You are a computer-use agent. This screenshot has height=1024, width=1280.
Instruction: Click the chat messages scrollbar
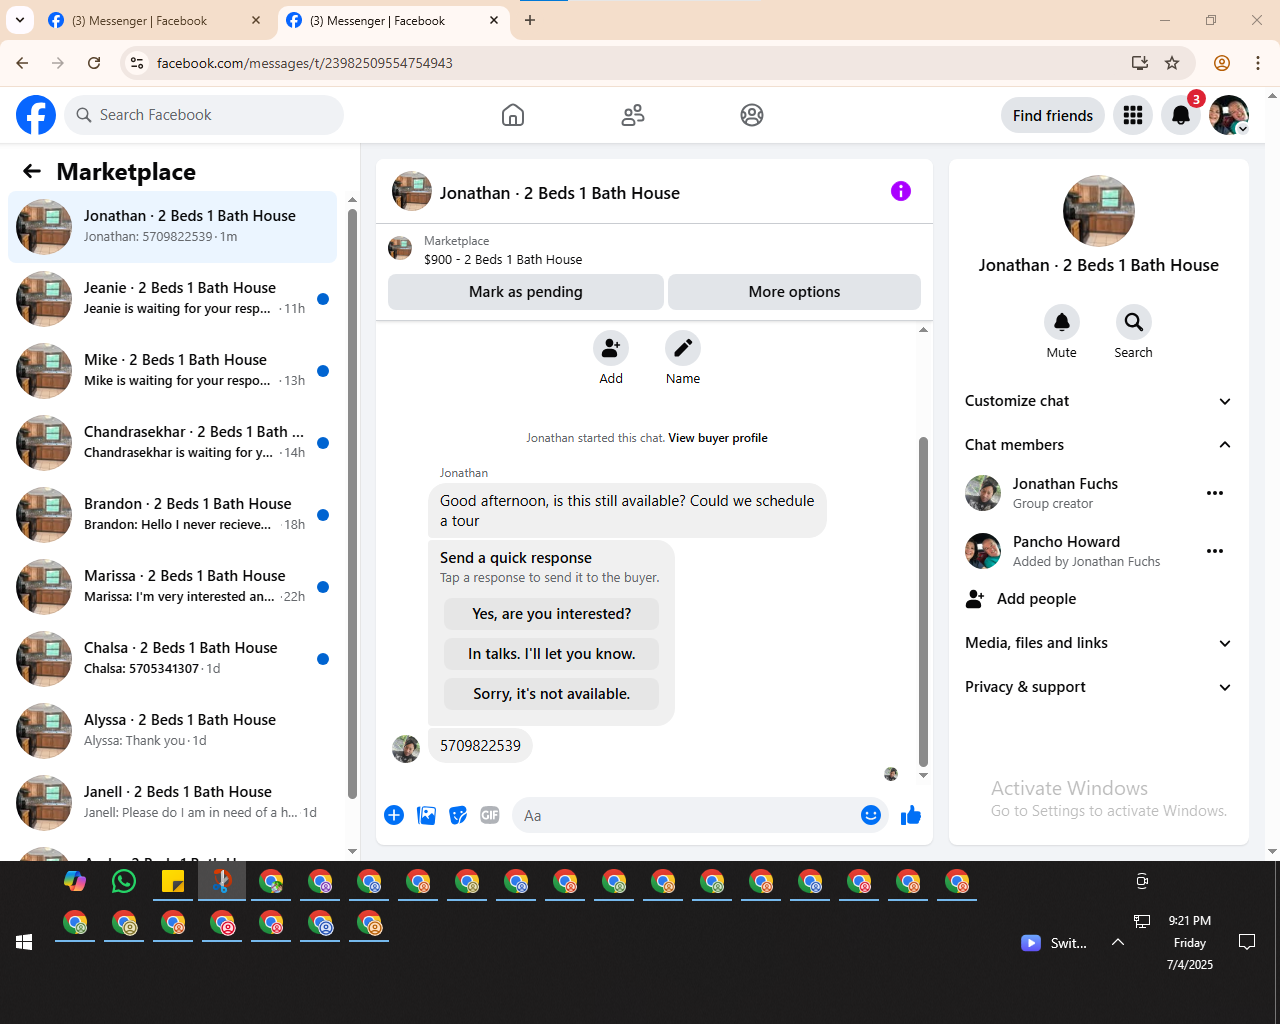click(x=923, y=600)
